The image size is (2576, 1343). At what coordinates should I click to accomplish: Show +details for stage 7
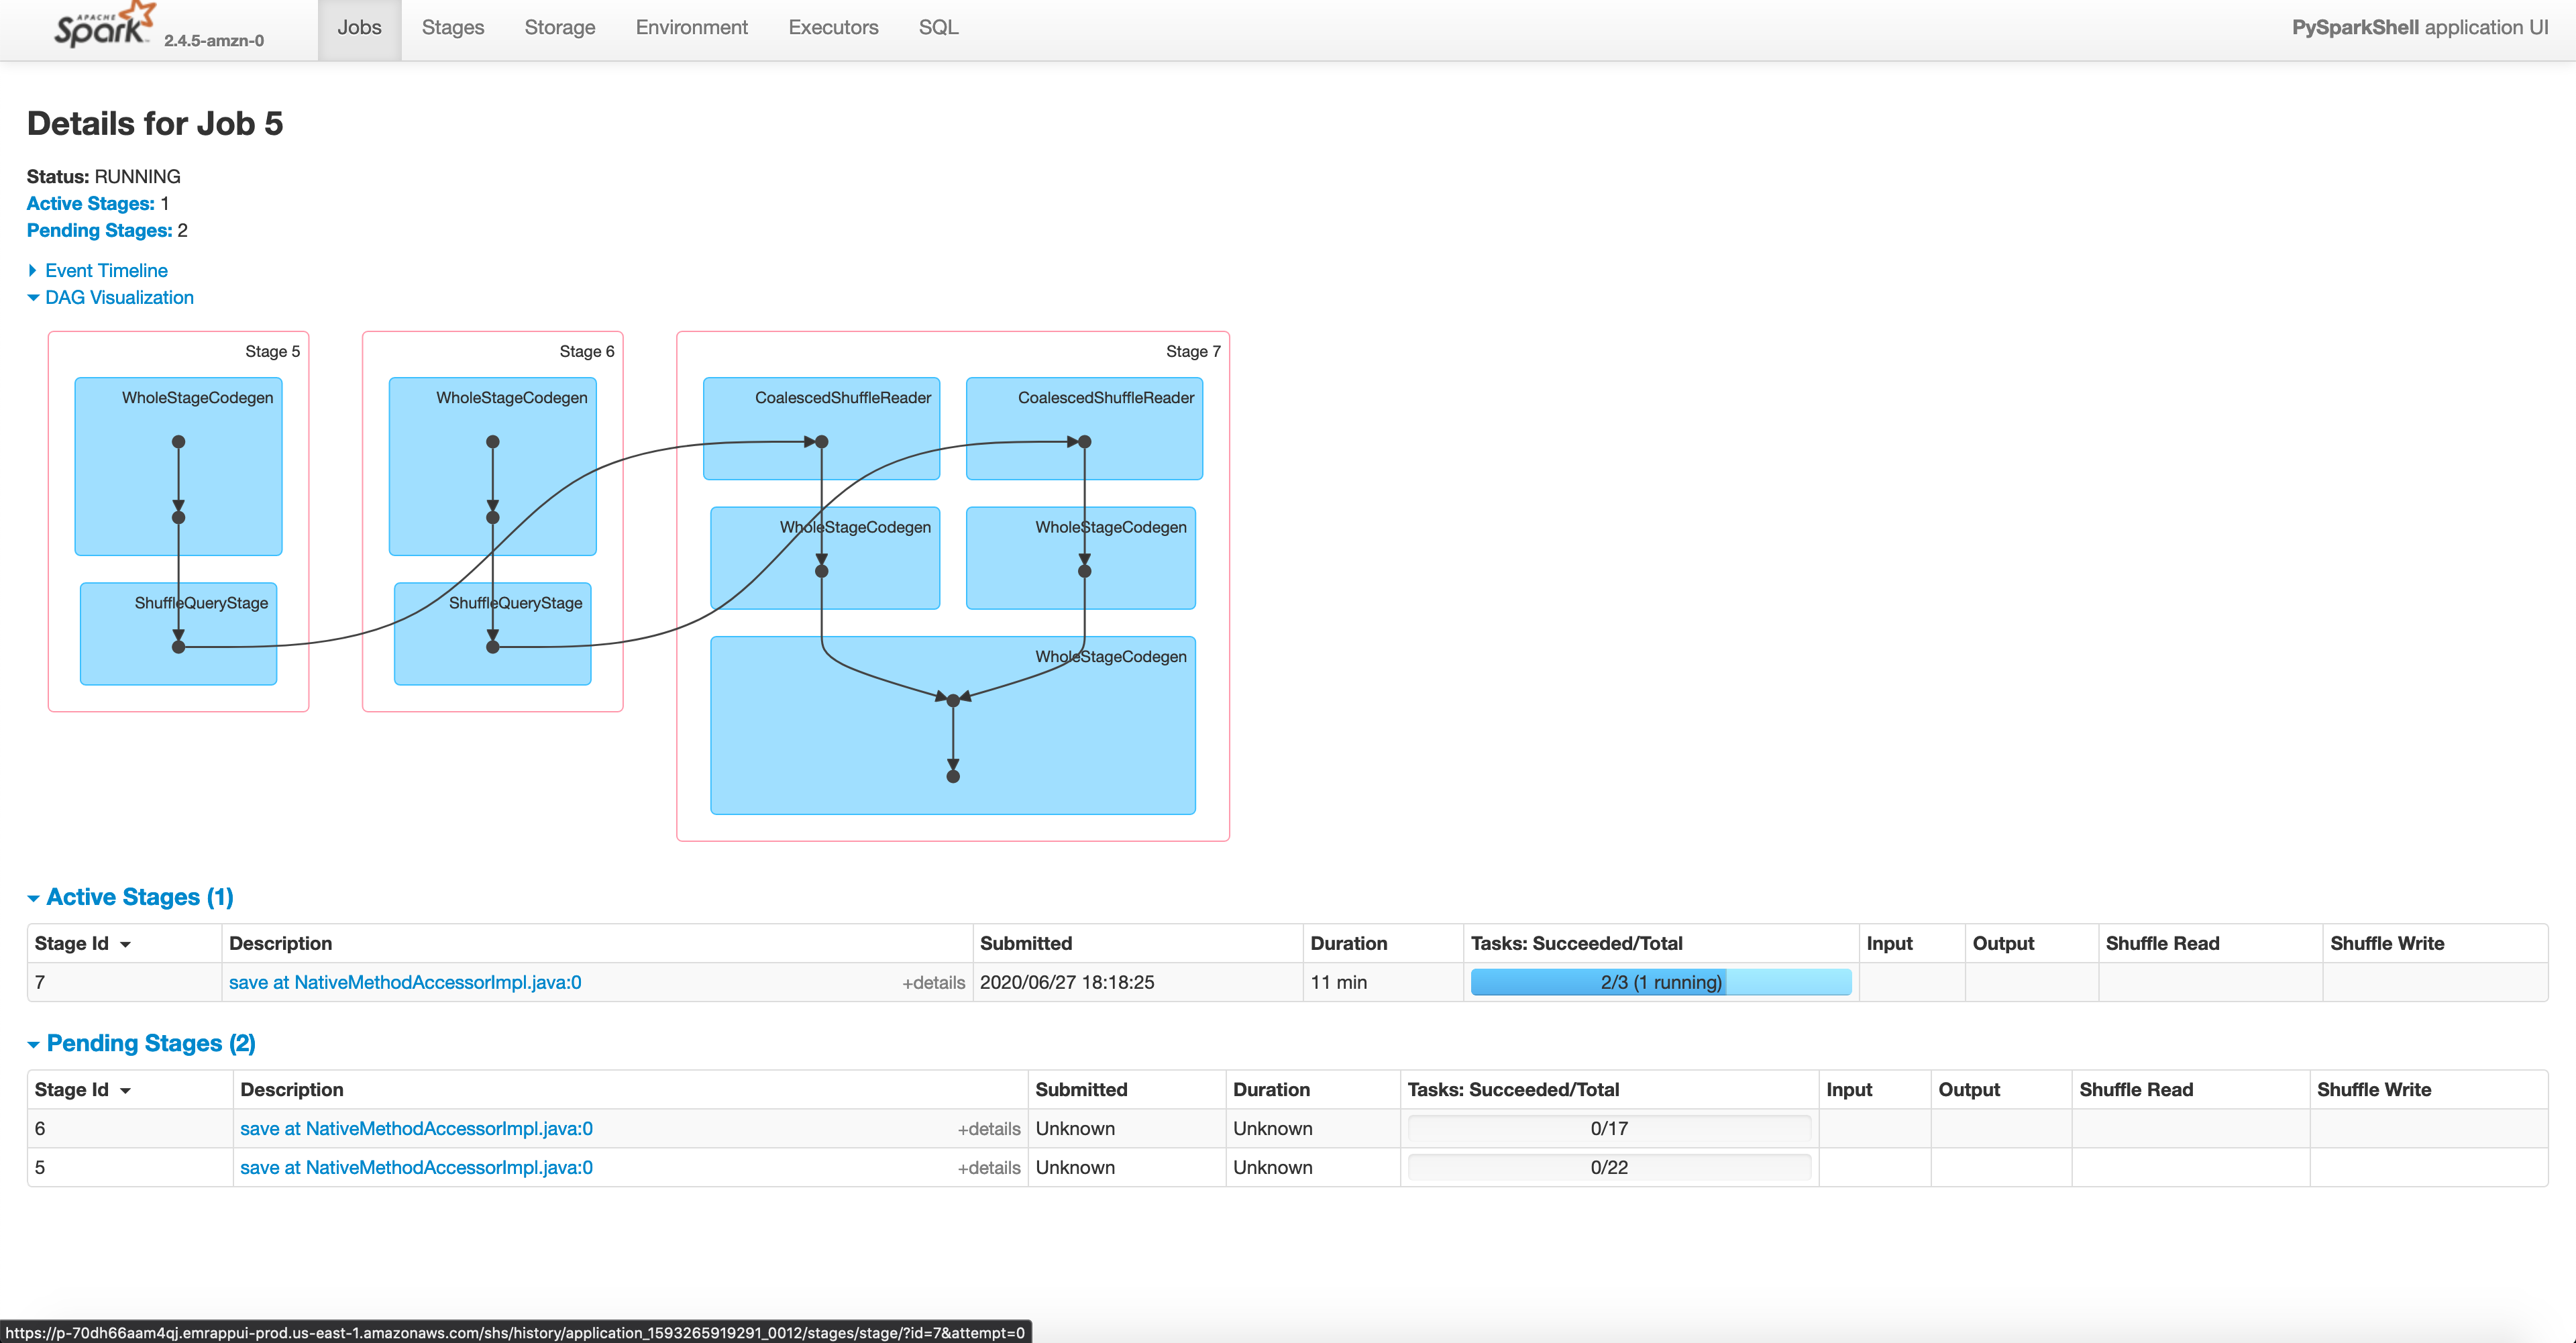click(932, 982)
